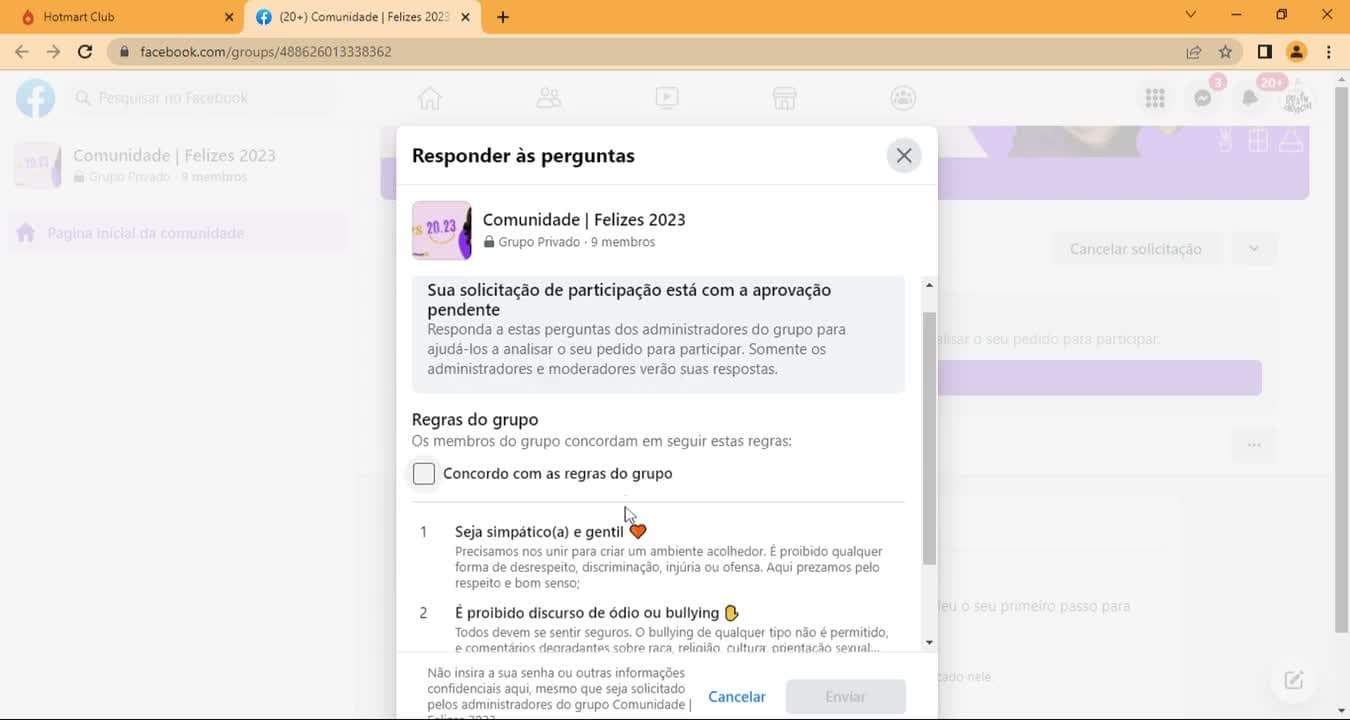Open Chrome tab search chevron
This screenshot has width=1350, height=720.
pyautogui.click(x=1191, y=16)
